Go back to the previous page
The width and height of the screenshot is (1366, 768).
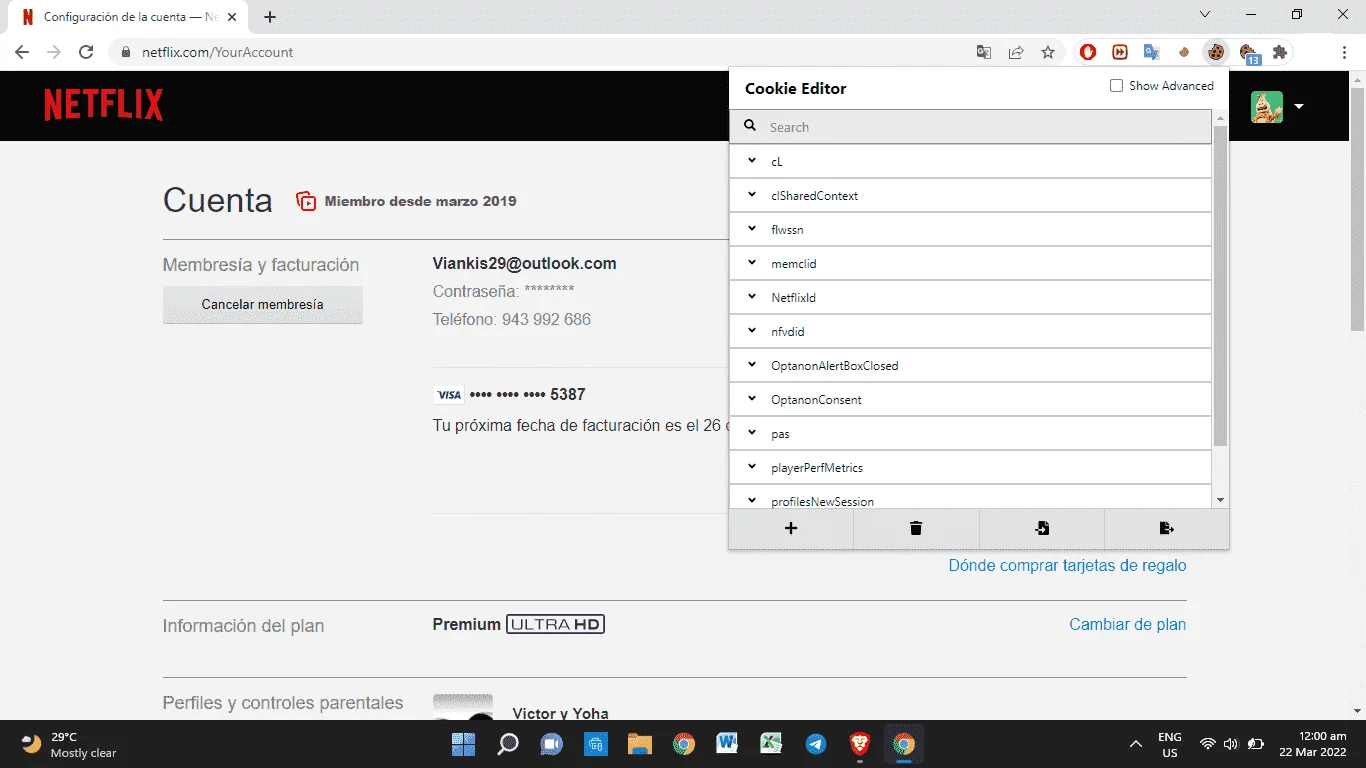coord(22,52)
